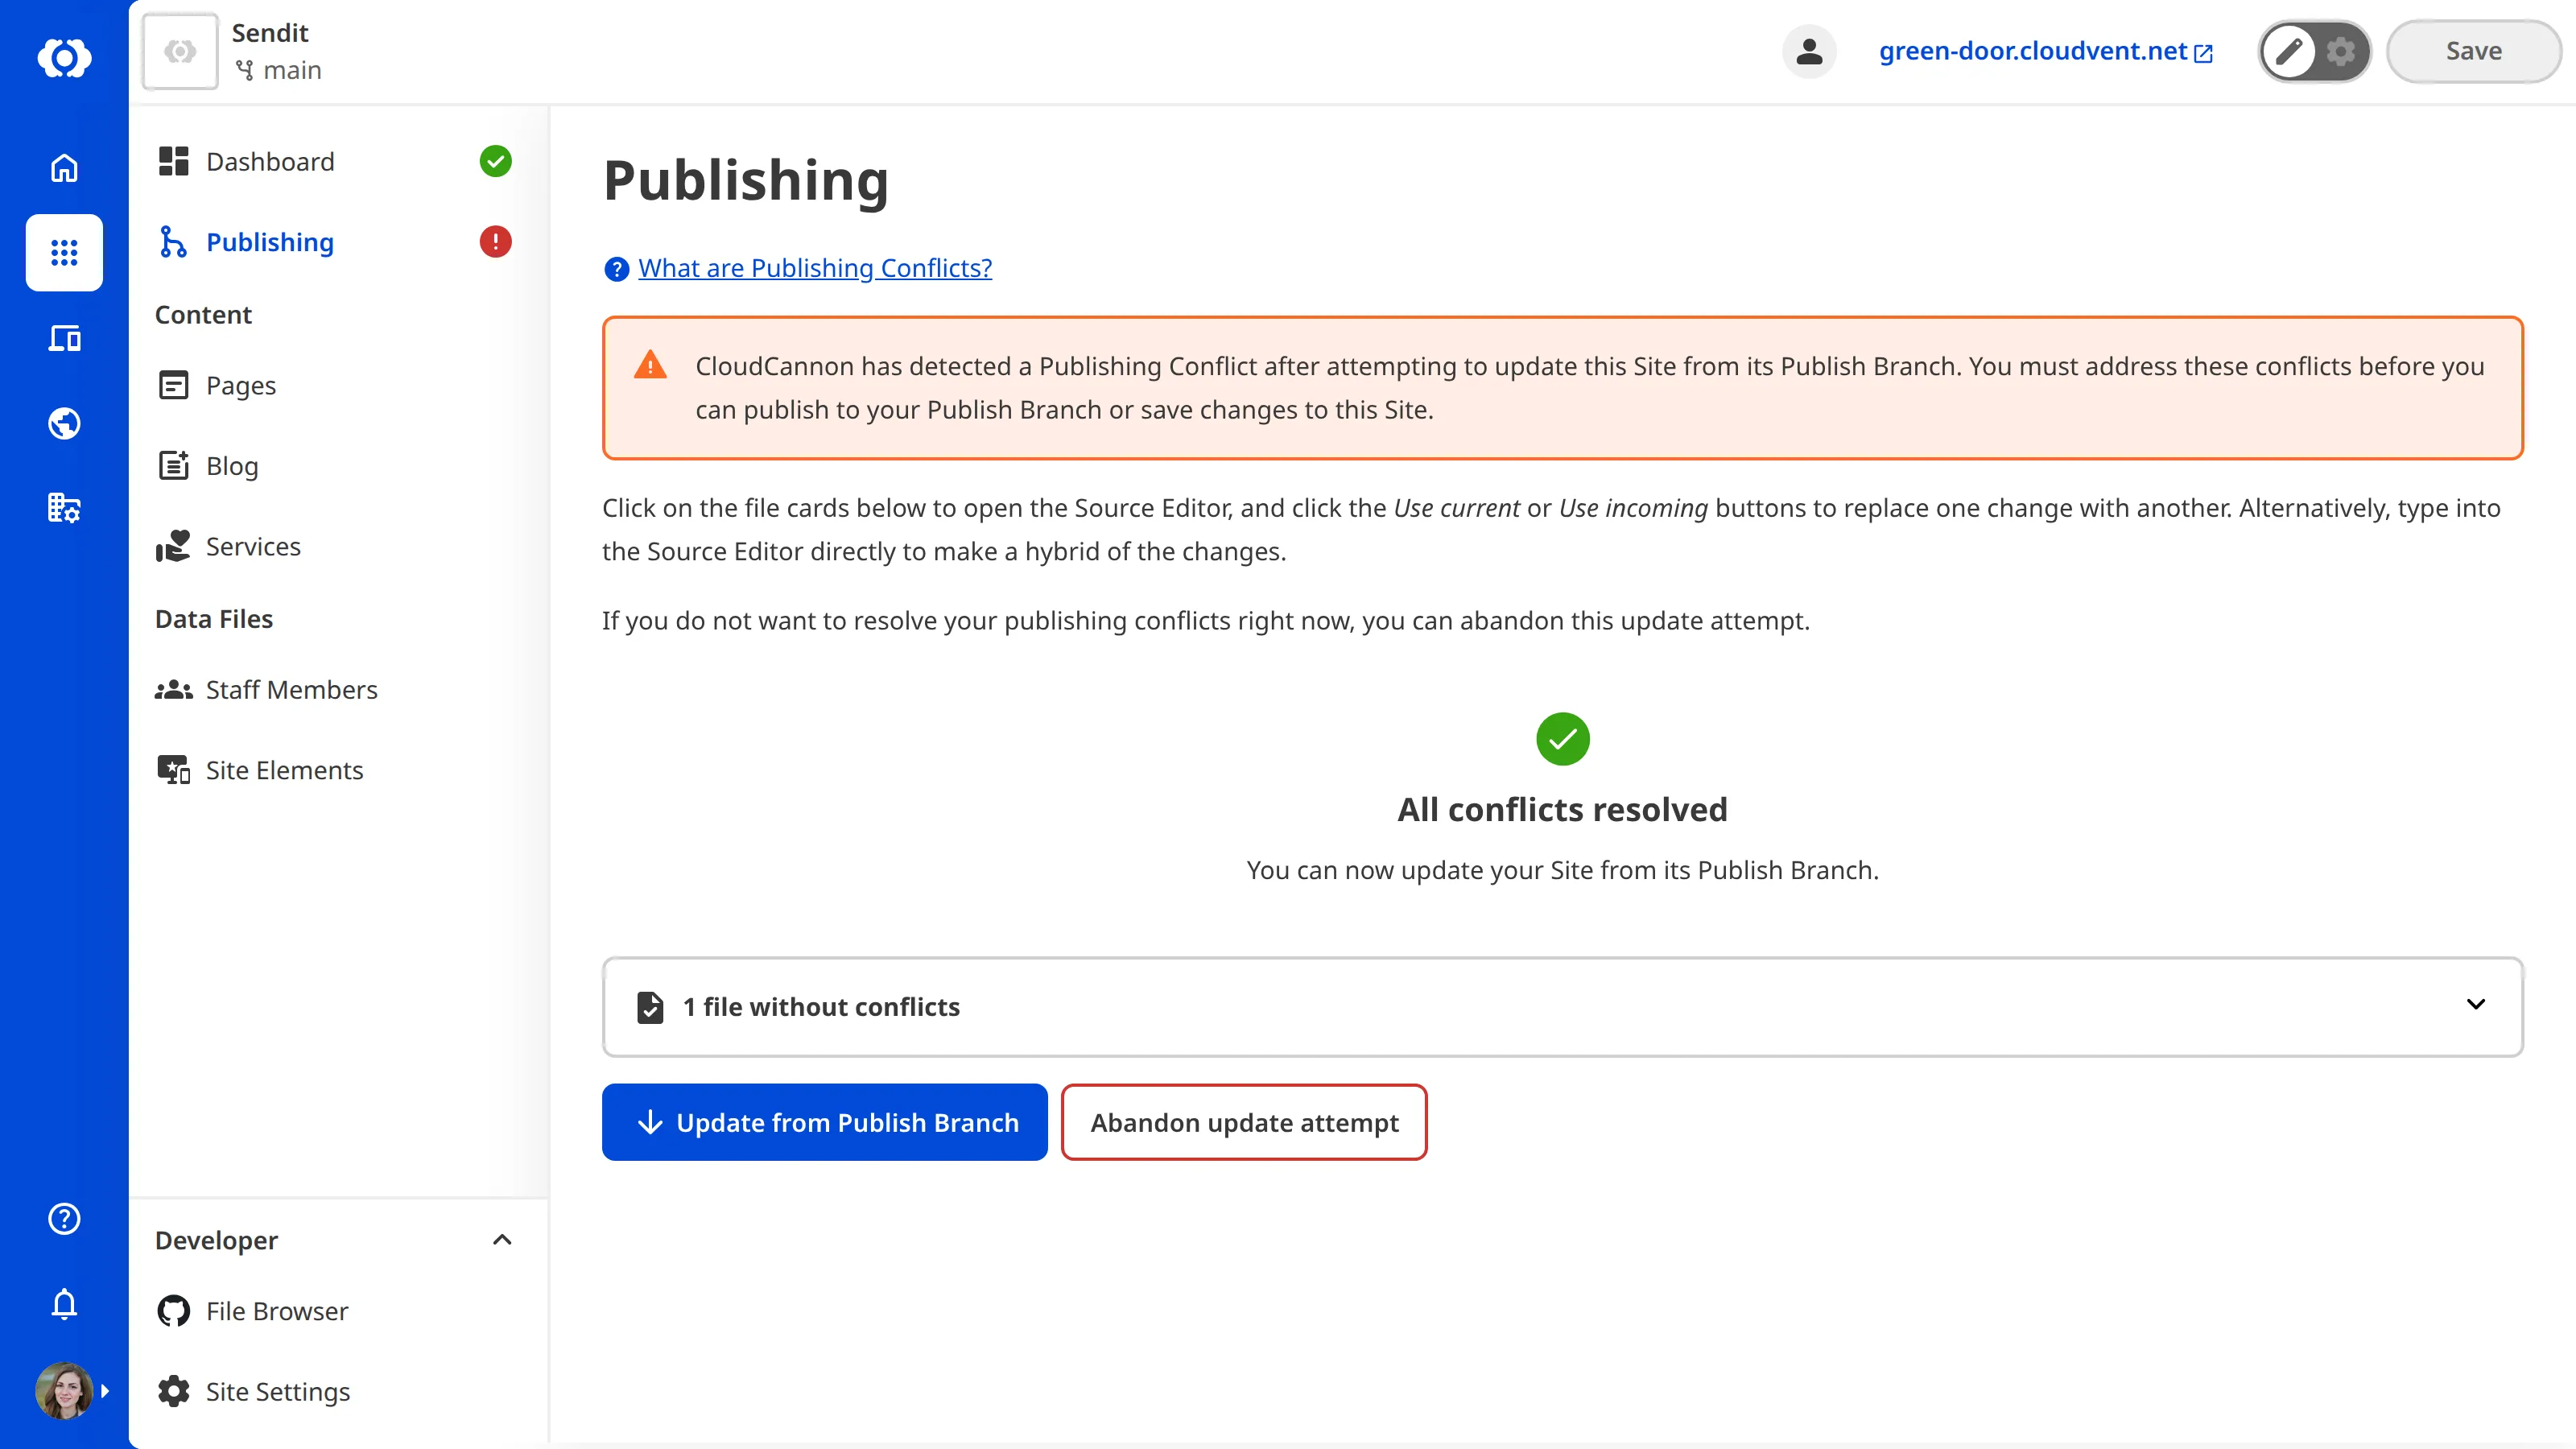Click the chevron on files without conflicts
The width and height of the screenshot is (2576, 1449).
pos(2475,1004)
